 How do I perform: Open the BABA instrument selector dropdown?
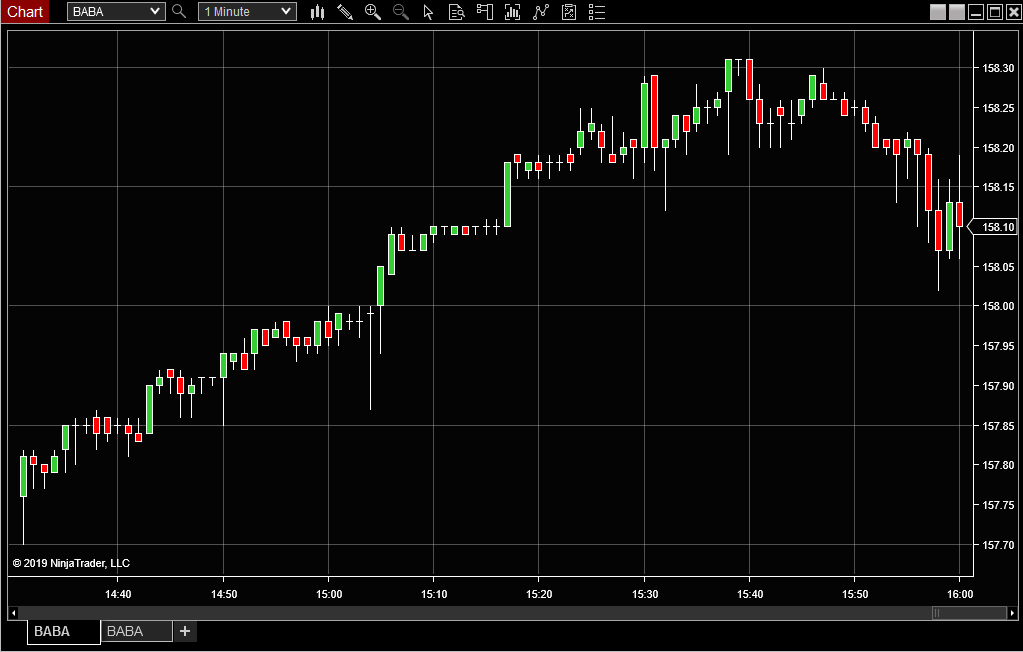click(x=116, y=12)
